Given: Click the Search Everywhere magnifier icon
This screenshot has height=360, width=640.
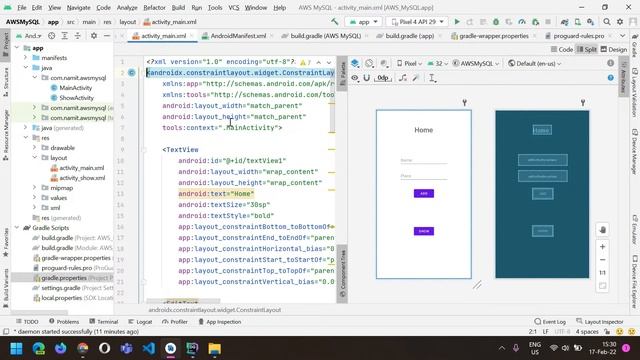Looking at the screenshot, I should [607, 22].
